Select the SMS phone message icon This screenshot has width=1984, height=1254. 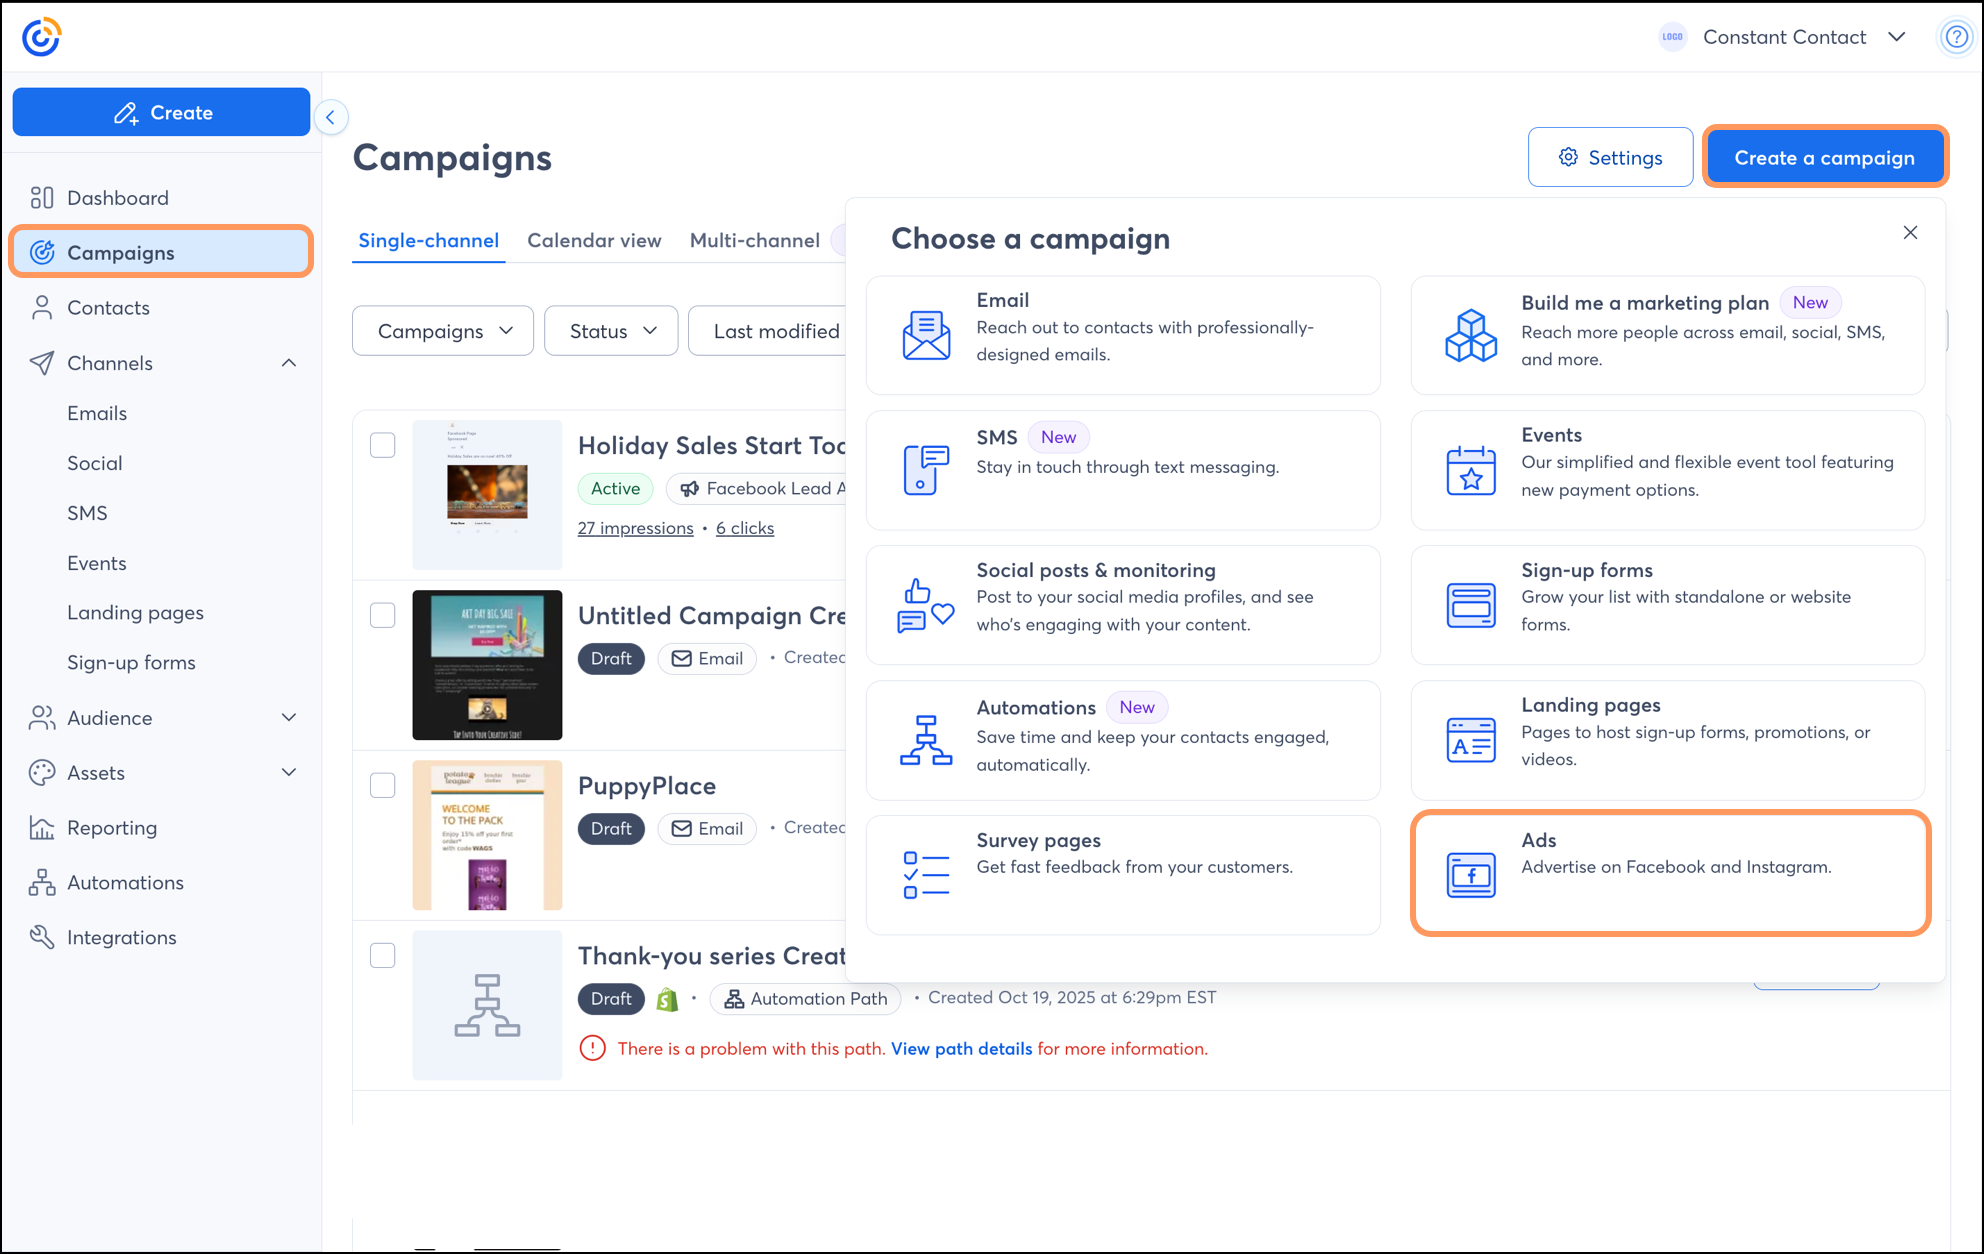coord(926,469)
